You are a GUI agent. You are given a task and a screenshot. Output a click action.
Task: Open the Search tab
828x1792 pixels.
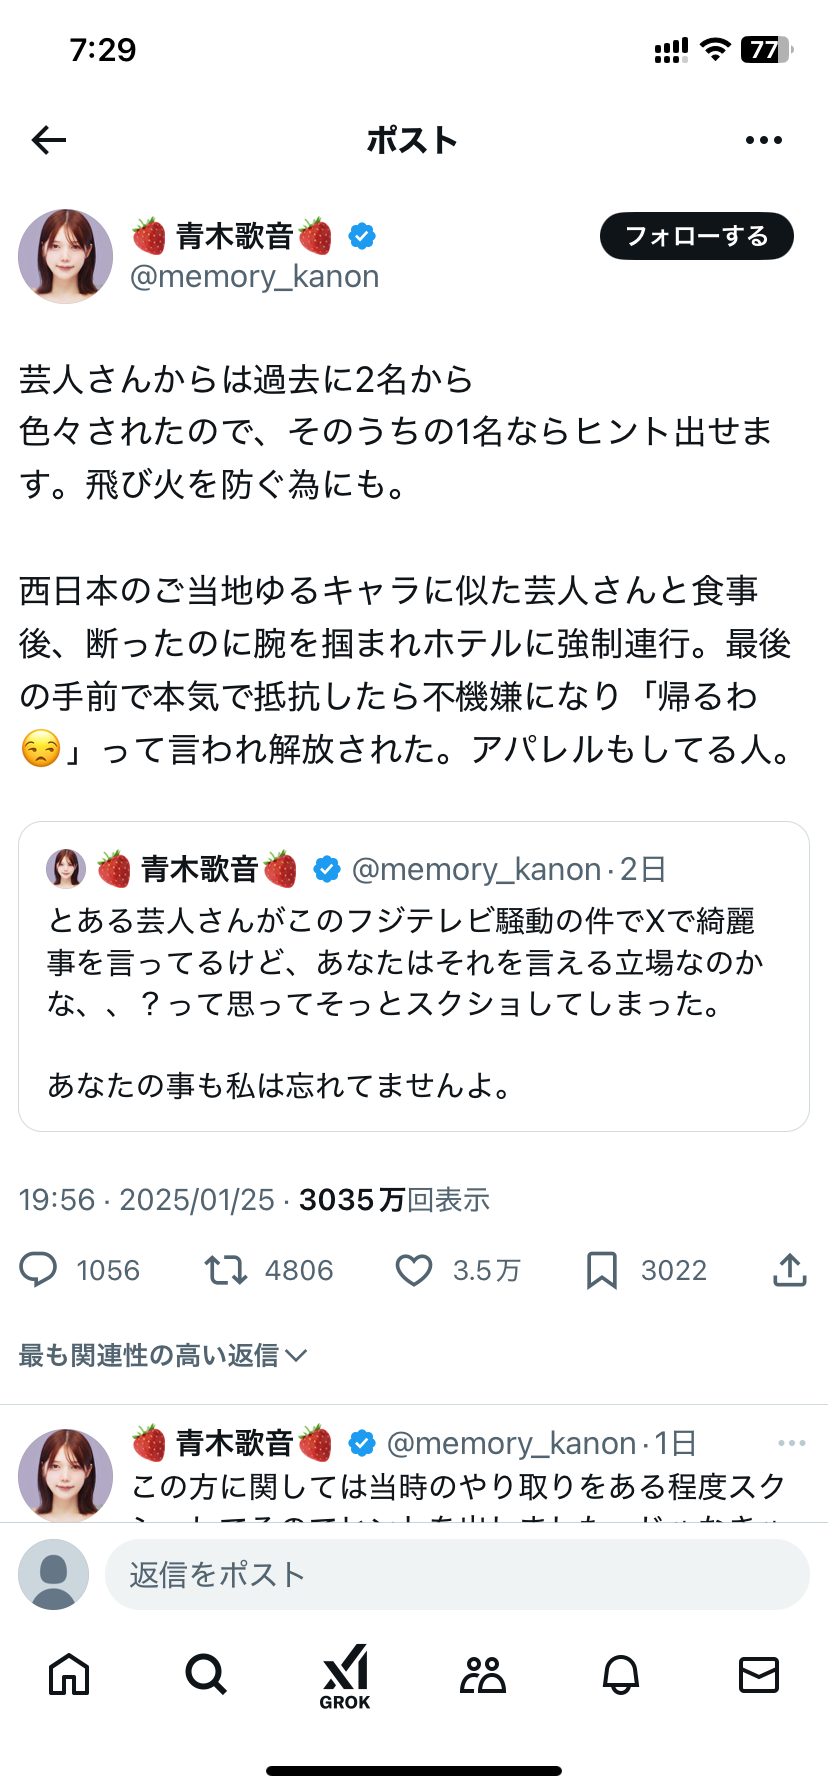coord(206,1674)
